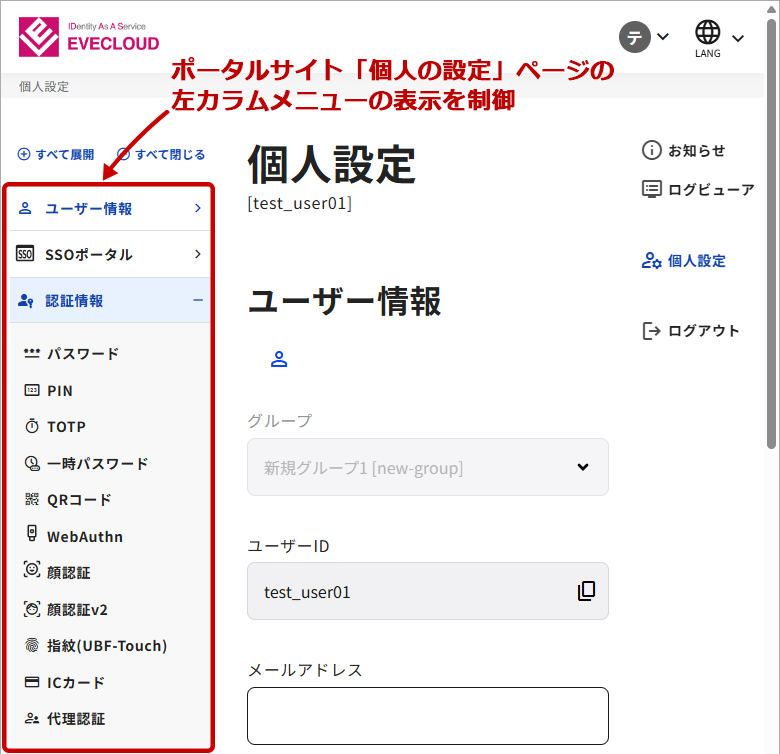Expand all sections with すべて展開
This screenshot has height=754, width=780.
pyautogui.click(x=56, y=154)
